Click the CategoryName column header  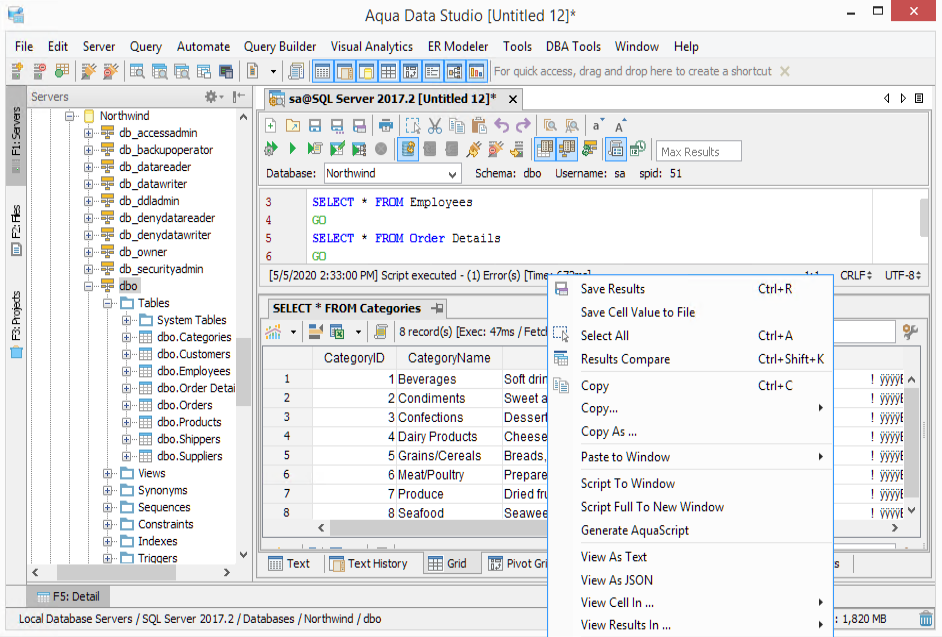pyautogui.click(x=449, y=358)
